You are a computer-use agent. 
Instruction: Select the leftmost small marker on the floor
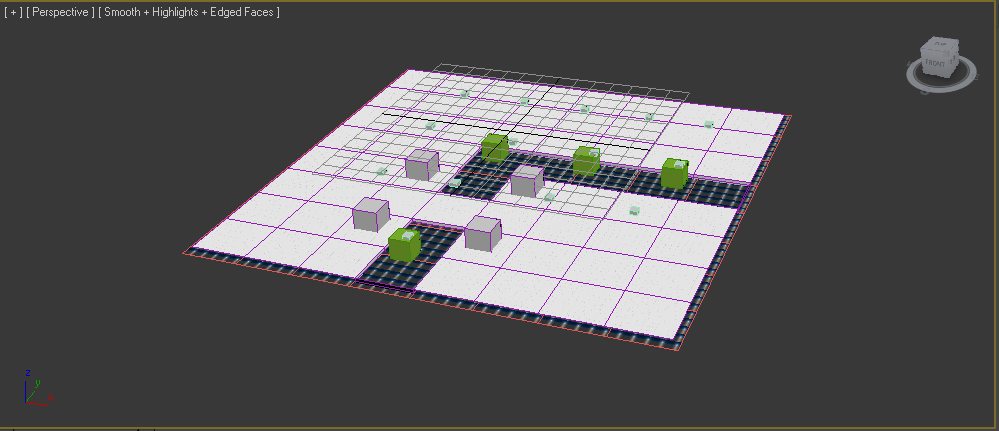coord(381,171)
